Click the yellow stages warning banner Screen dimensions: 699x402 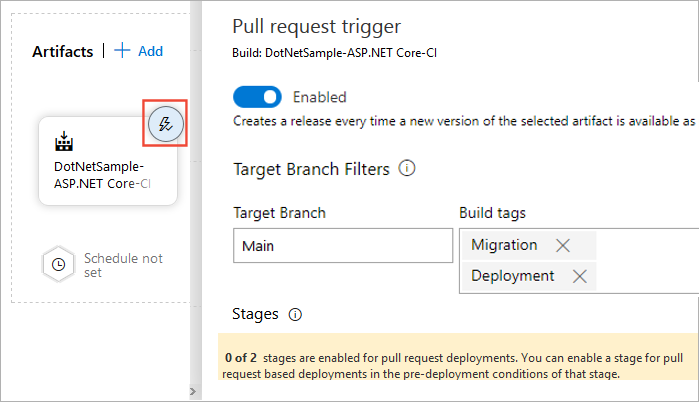pyautogui.click(x=458, y=365)
